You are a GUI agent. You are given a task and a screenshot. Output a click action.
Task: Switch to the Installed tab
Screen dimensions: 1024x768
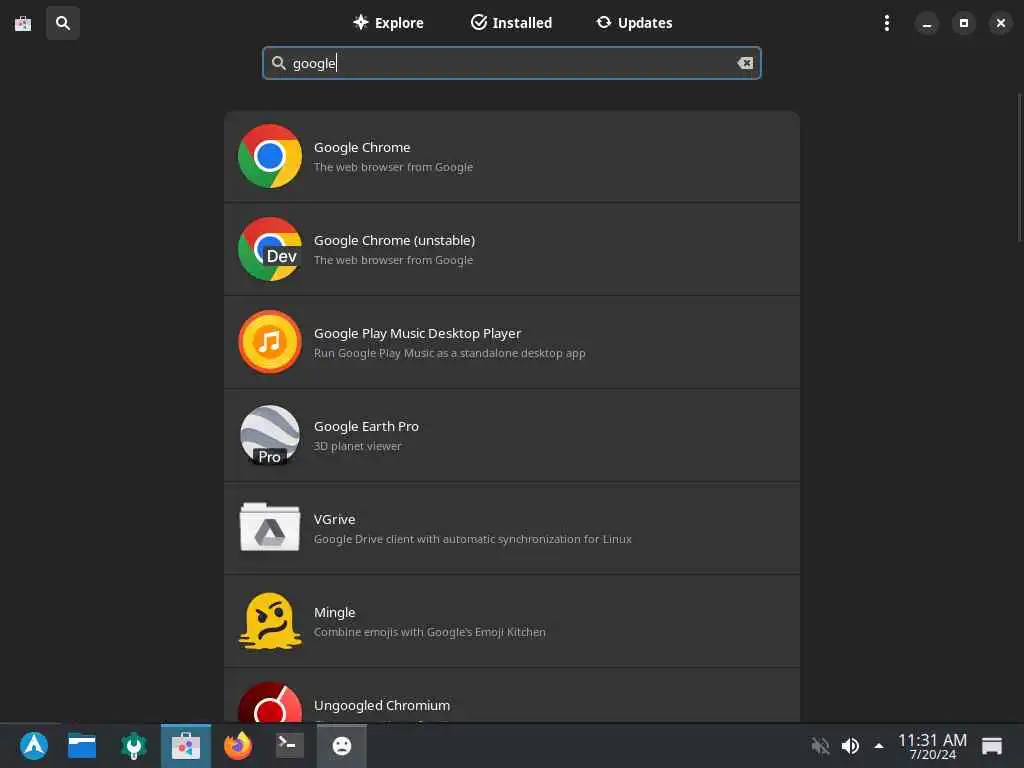(x=511, y=23)
